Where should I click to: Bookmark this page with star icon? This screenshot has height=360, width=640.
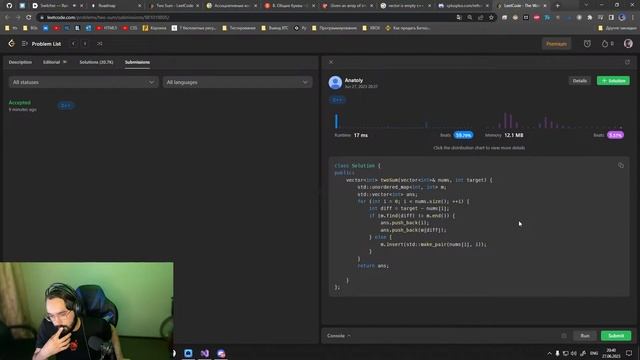click(491, 18)
